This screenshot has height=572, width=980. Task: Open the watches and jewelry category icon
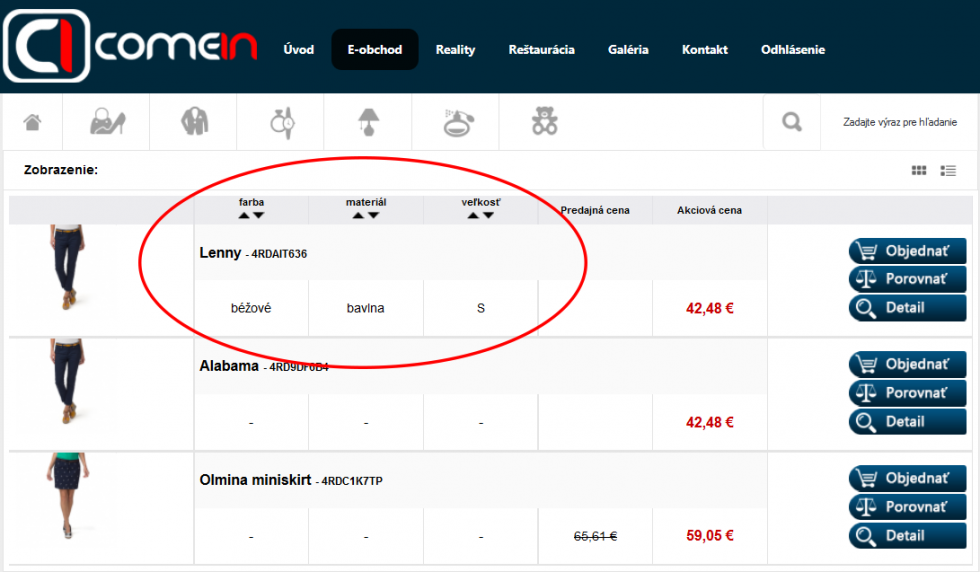point(282,123)
